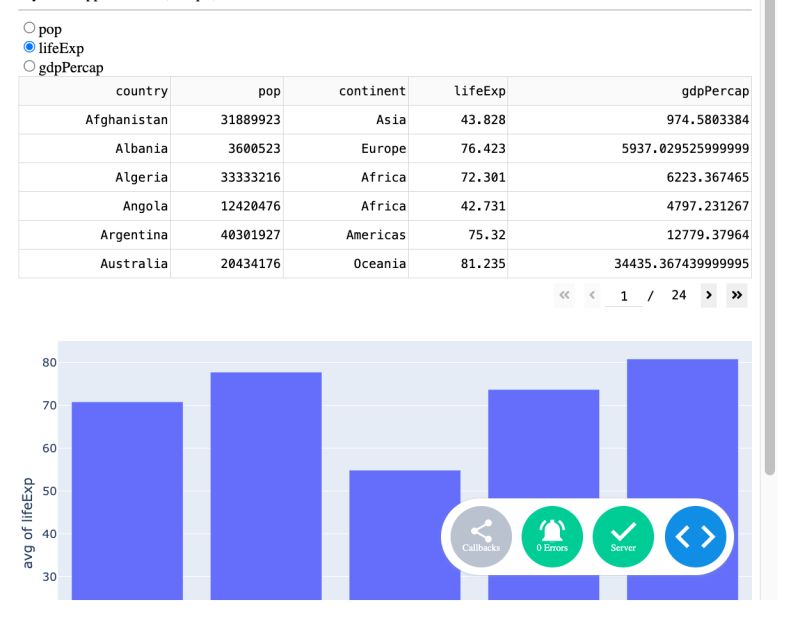This screenshot has width=800, height=641.
Task: Click the population cell 20434176
Action: (x=227, y=264)
